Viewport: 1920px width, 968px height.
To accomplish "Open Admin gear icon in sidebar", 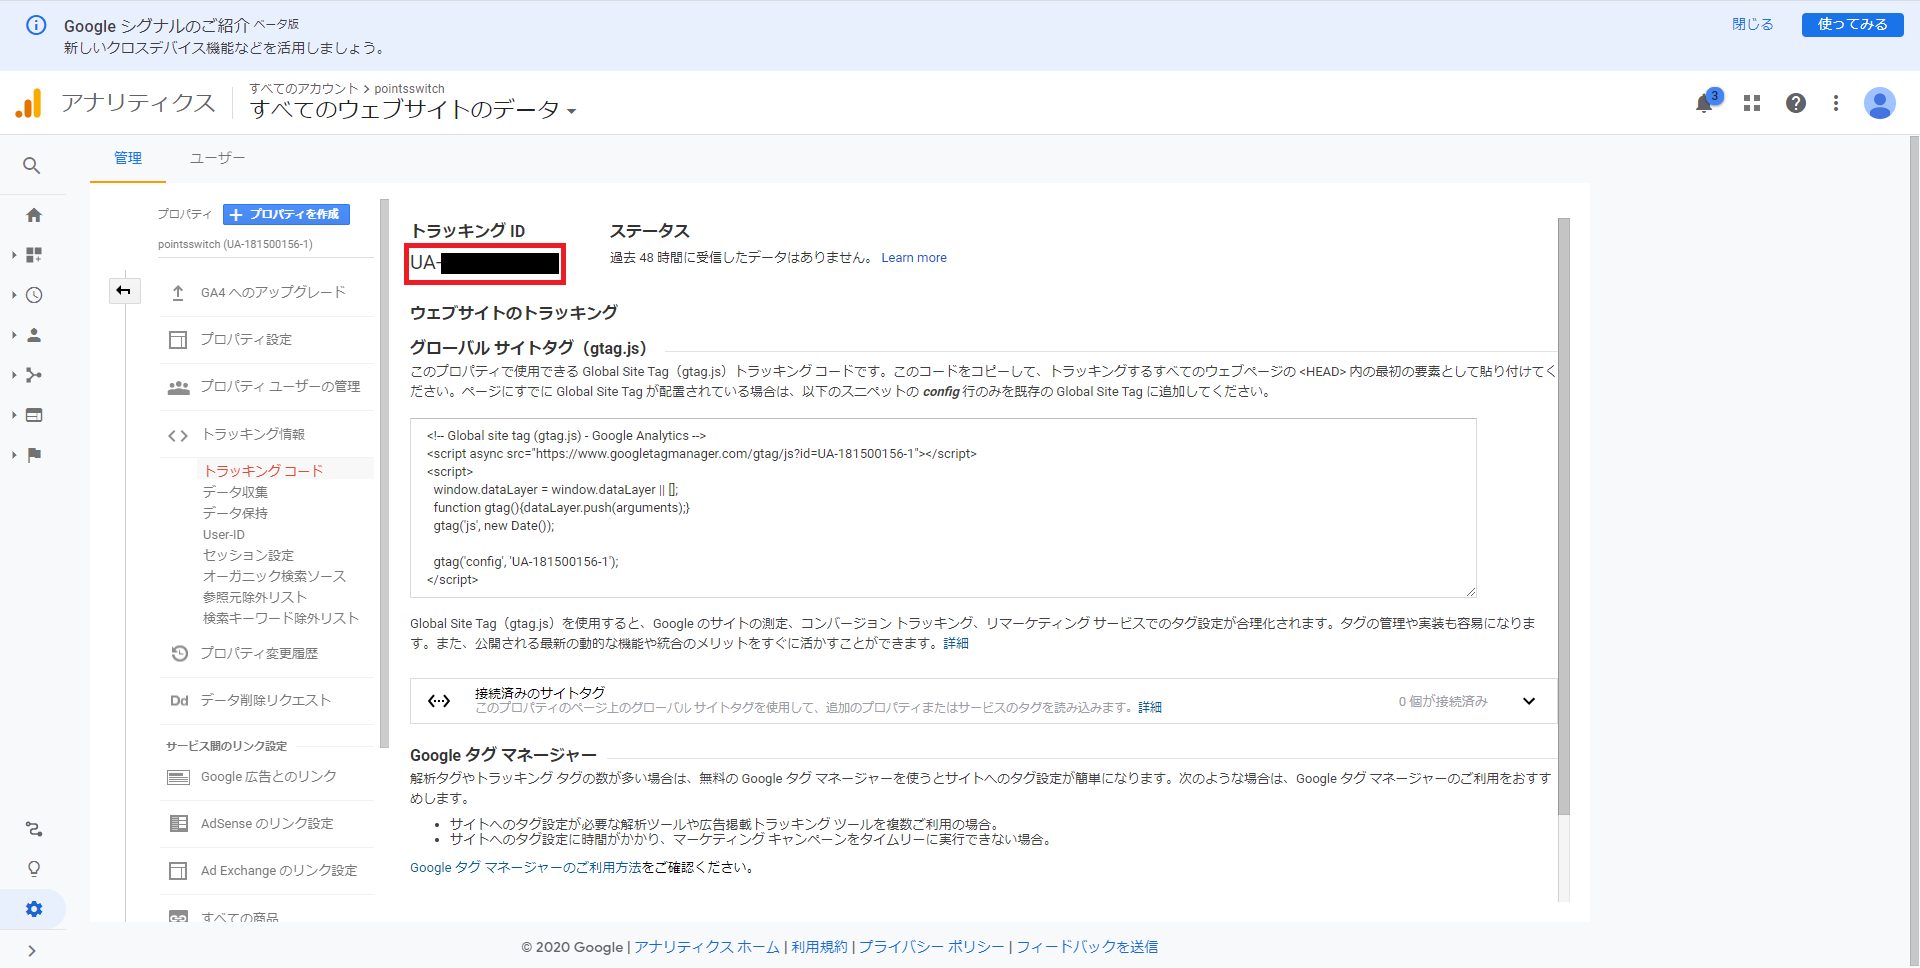I will (x=34, y=909).
